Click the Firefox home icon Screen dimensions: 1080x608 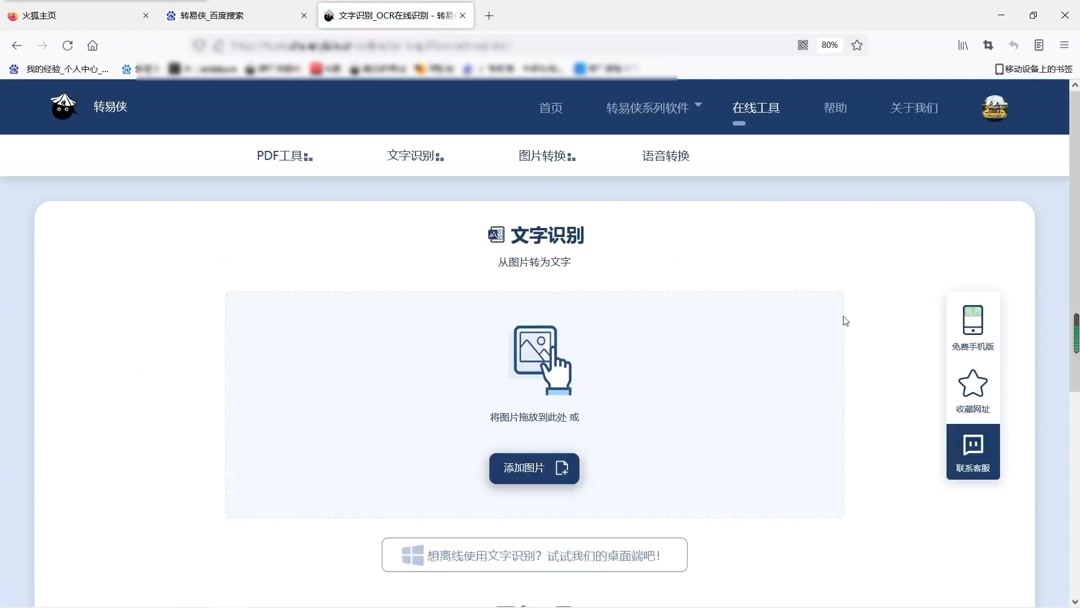(x=92, y=45)
